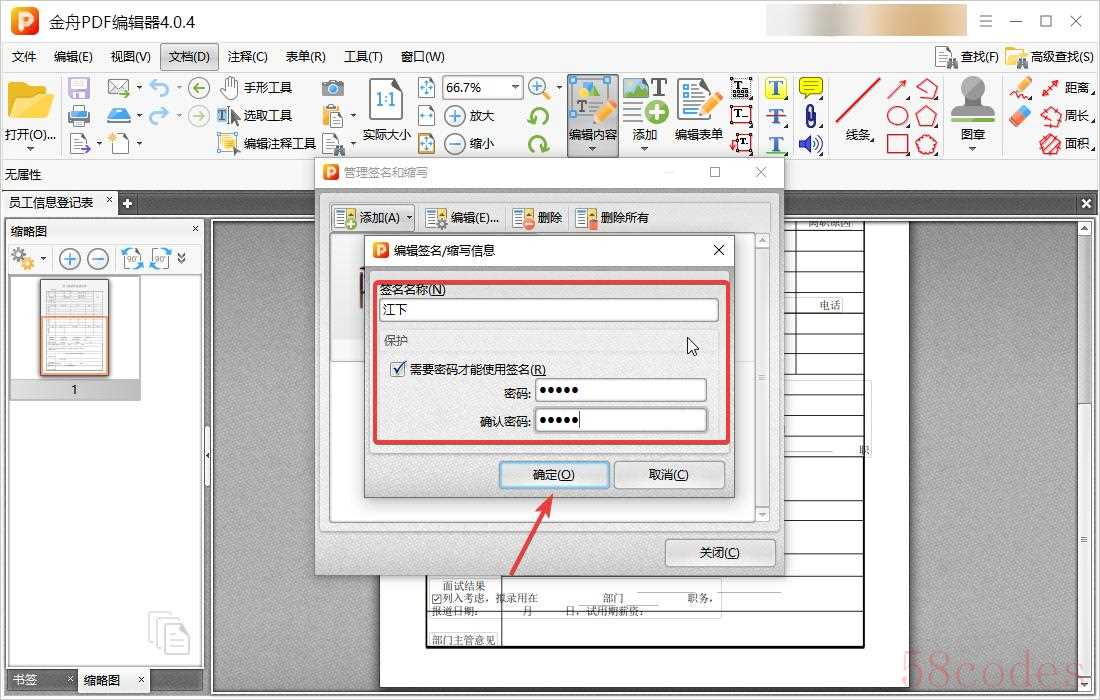Screen dimensions: 1100x700
Task: Click the zoom-in plus icon in thumbnail panel
Action: 70,259
